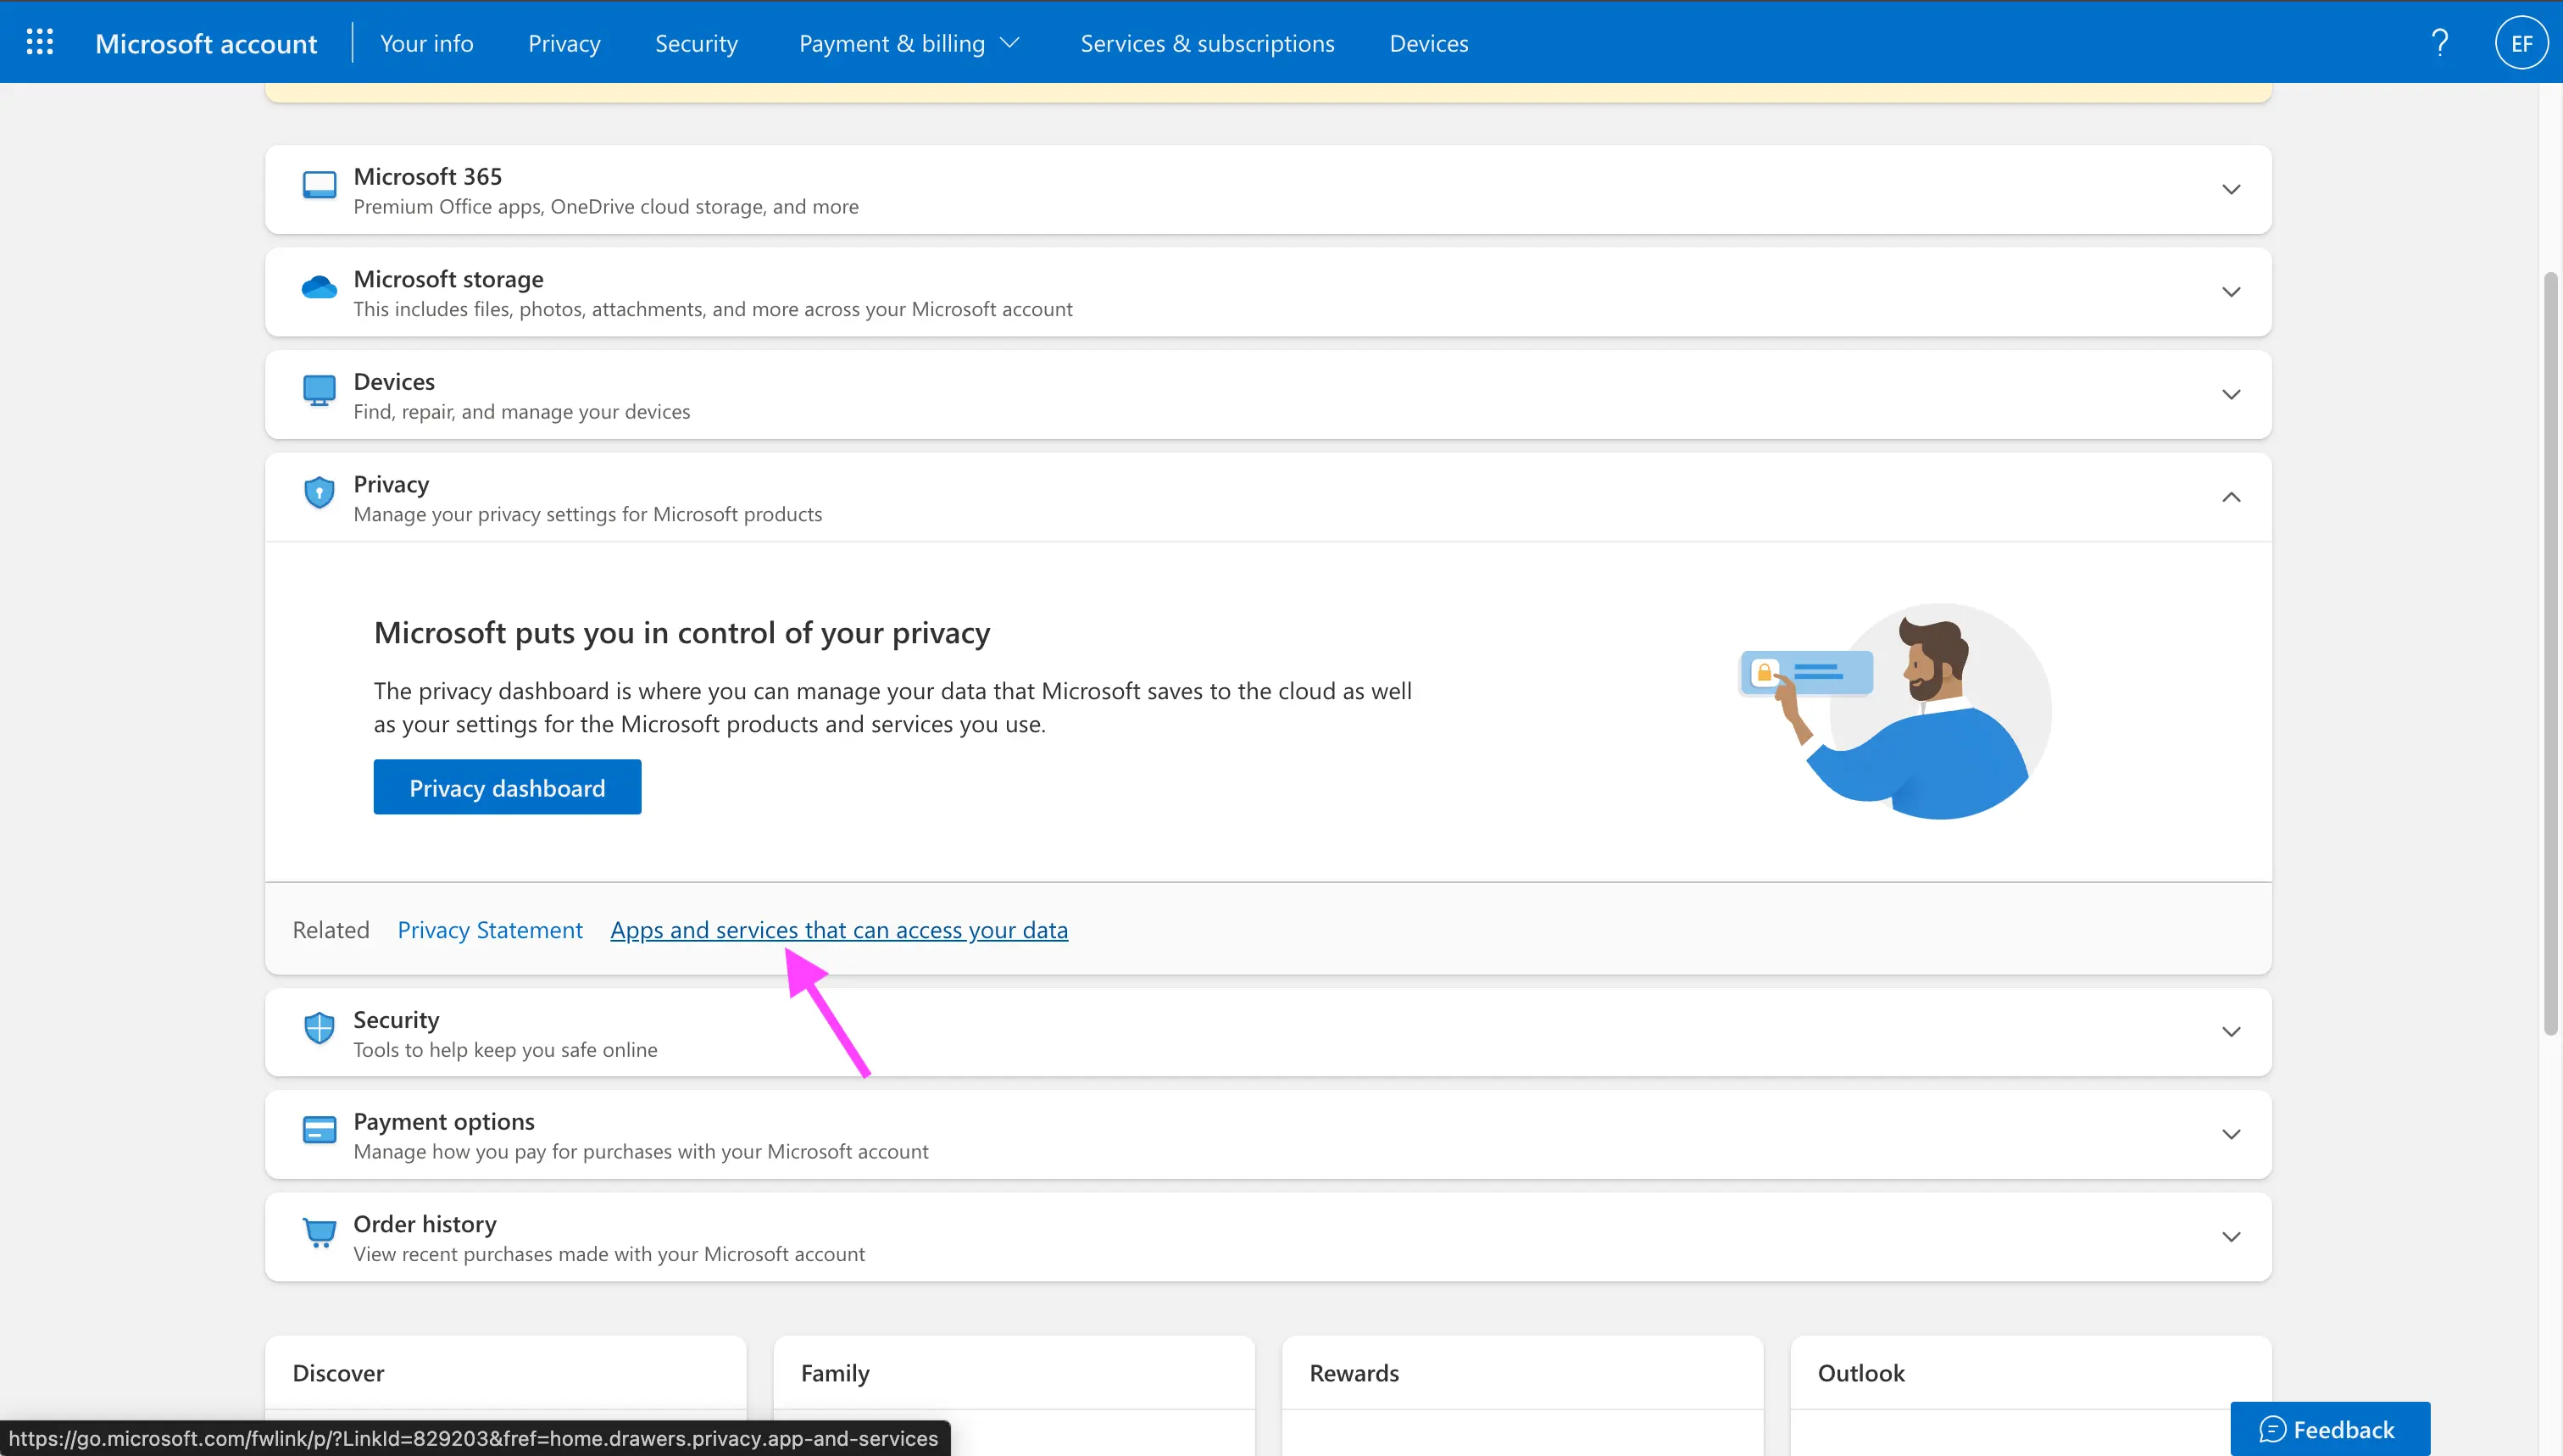Collapse the Privacy section
Viewport: 2563px width, 1456px height.
click(x=2232, y=497)
